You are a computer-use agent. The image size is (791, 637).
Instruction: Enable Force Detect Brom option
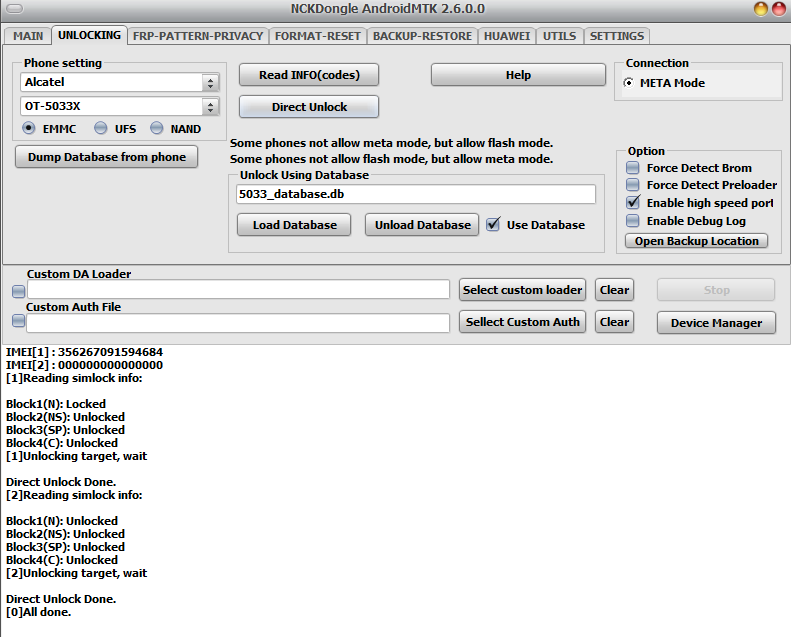click(x=633, y=167)
